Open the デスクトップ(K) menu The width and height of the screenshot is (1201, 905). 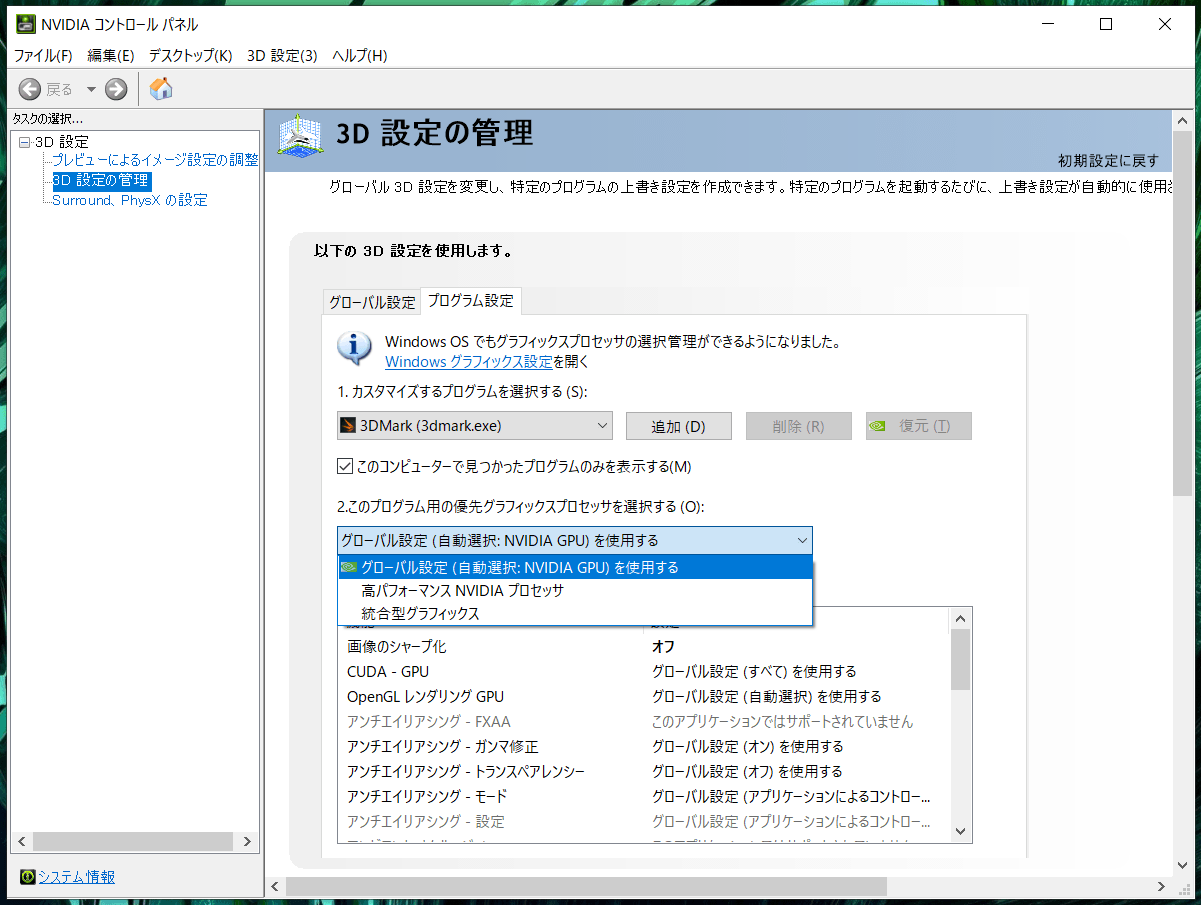pos(190,56)
